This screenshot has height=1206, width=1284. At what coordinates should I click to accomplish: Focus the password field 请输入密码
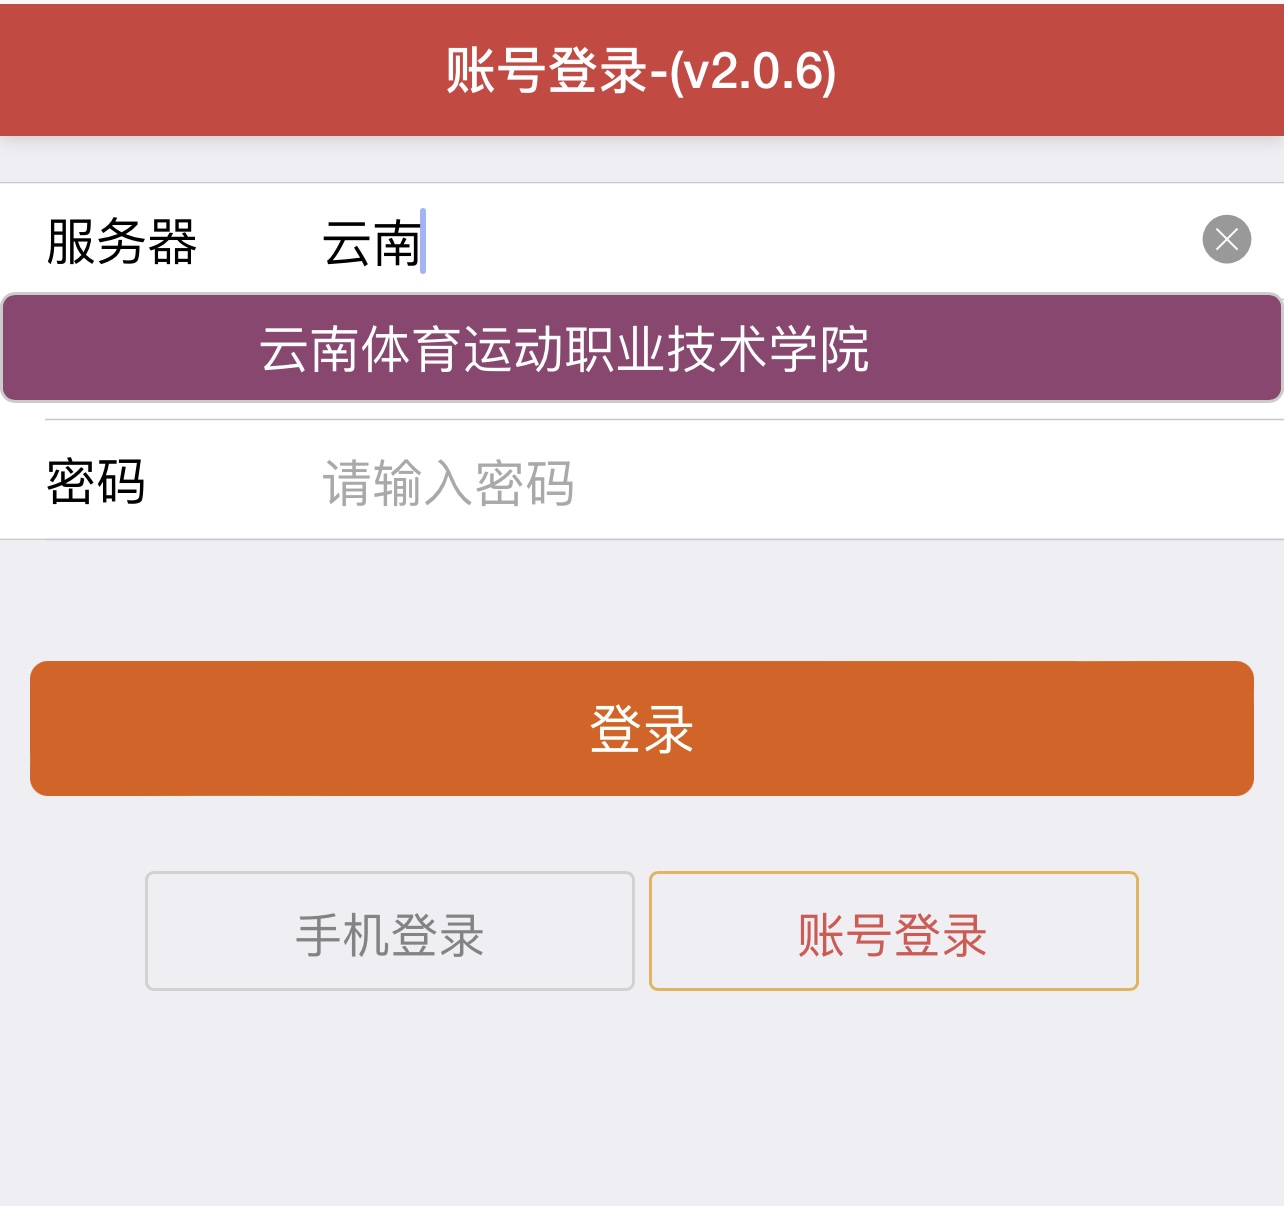700,483
